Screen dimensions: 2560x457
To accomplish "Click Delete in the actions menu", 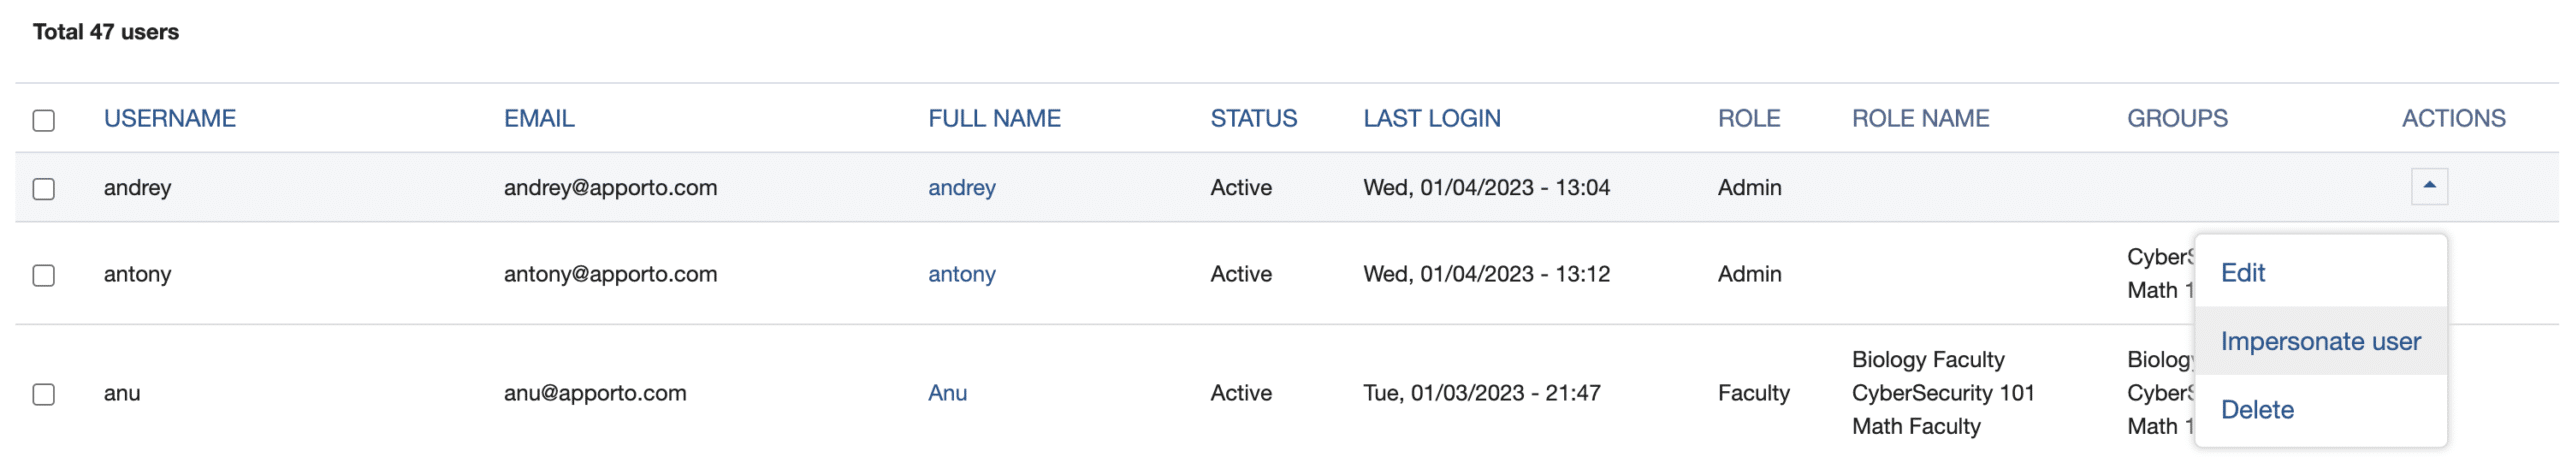I will (2257, 409).
